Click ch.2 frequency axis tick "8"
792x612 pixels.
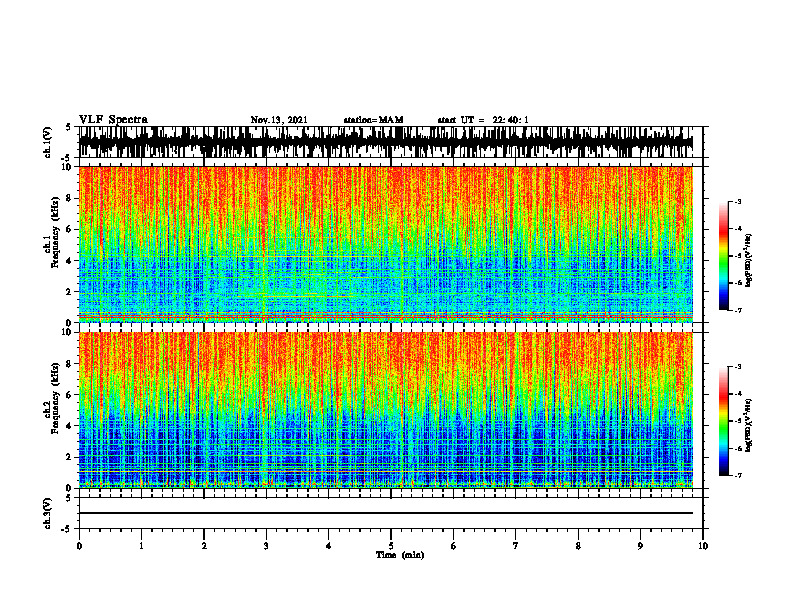(69, 364)
